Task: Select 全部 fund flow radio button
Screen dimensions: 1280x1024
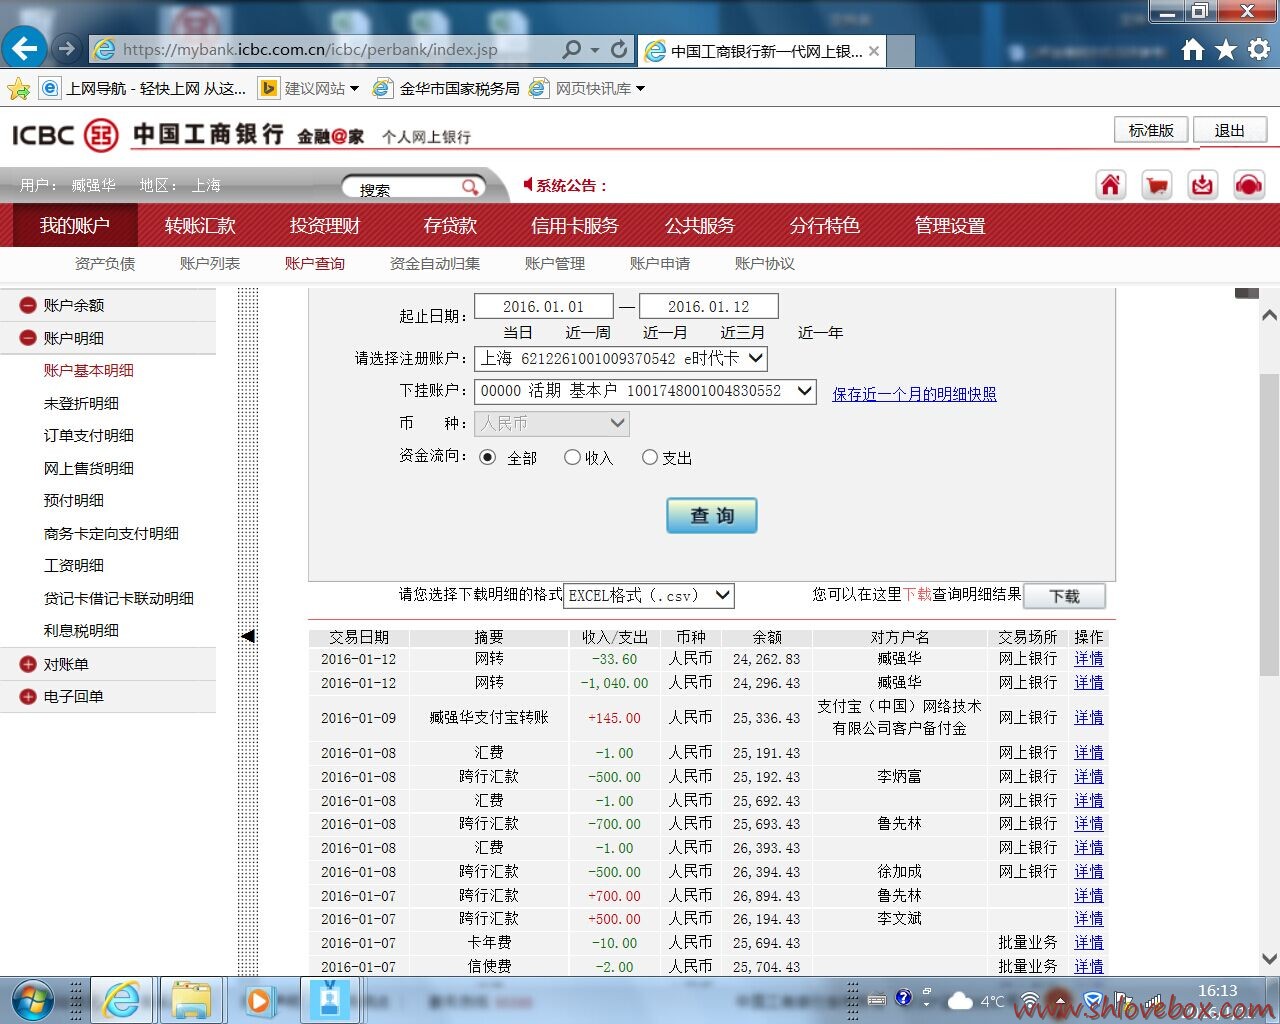Action: click(x=487, y=457)
